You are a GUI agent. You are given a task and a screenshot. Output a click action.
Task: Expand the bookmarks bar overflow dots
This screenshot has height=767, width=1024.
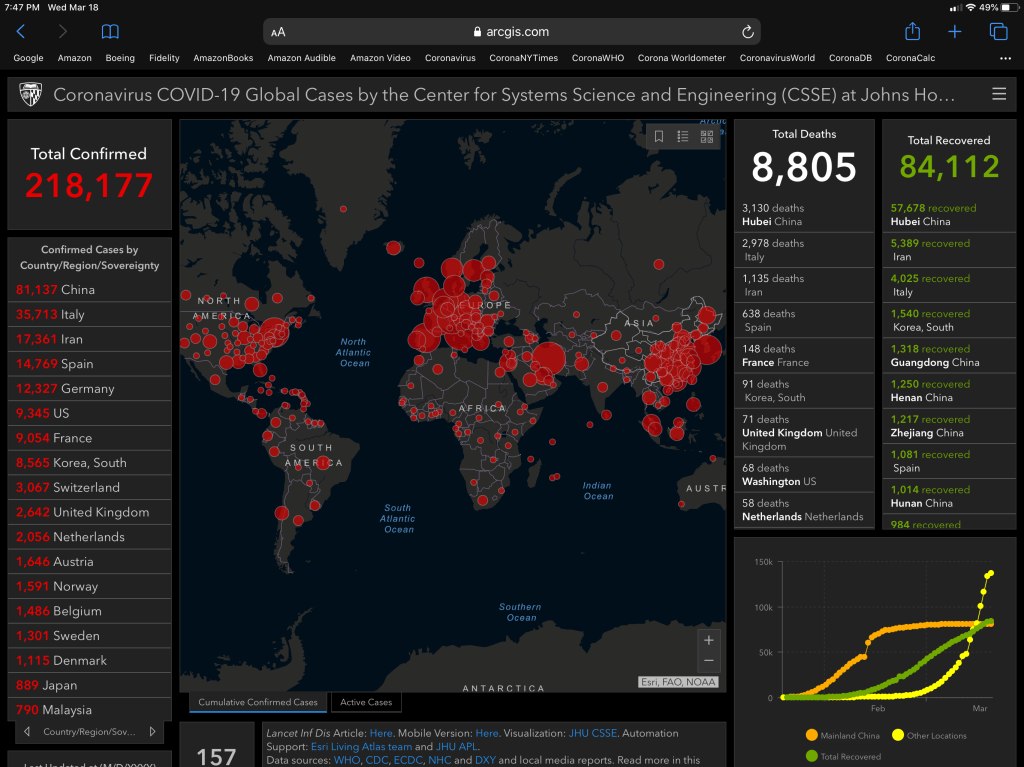1005,58
